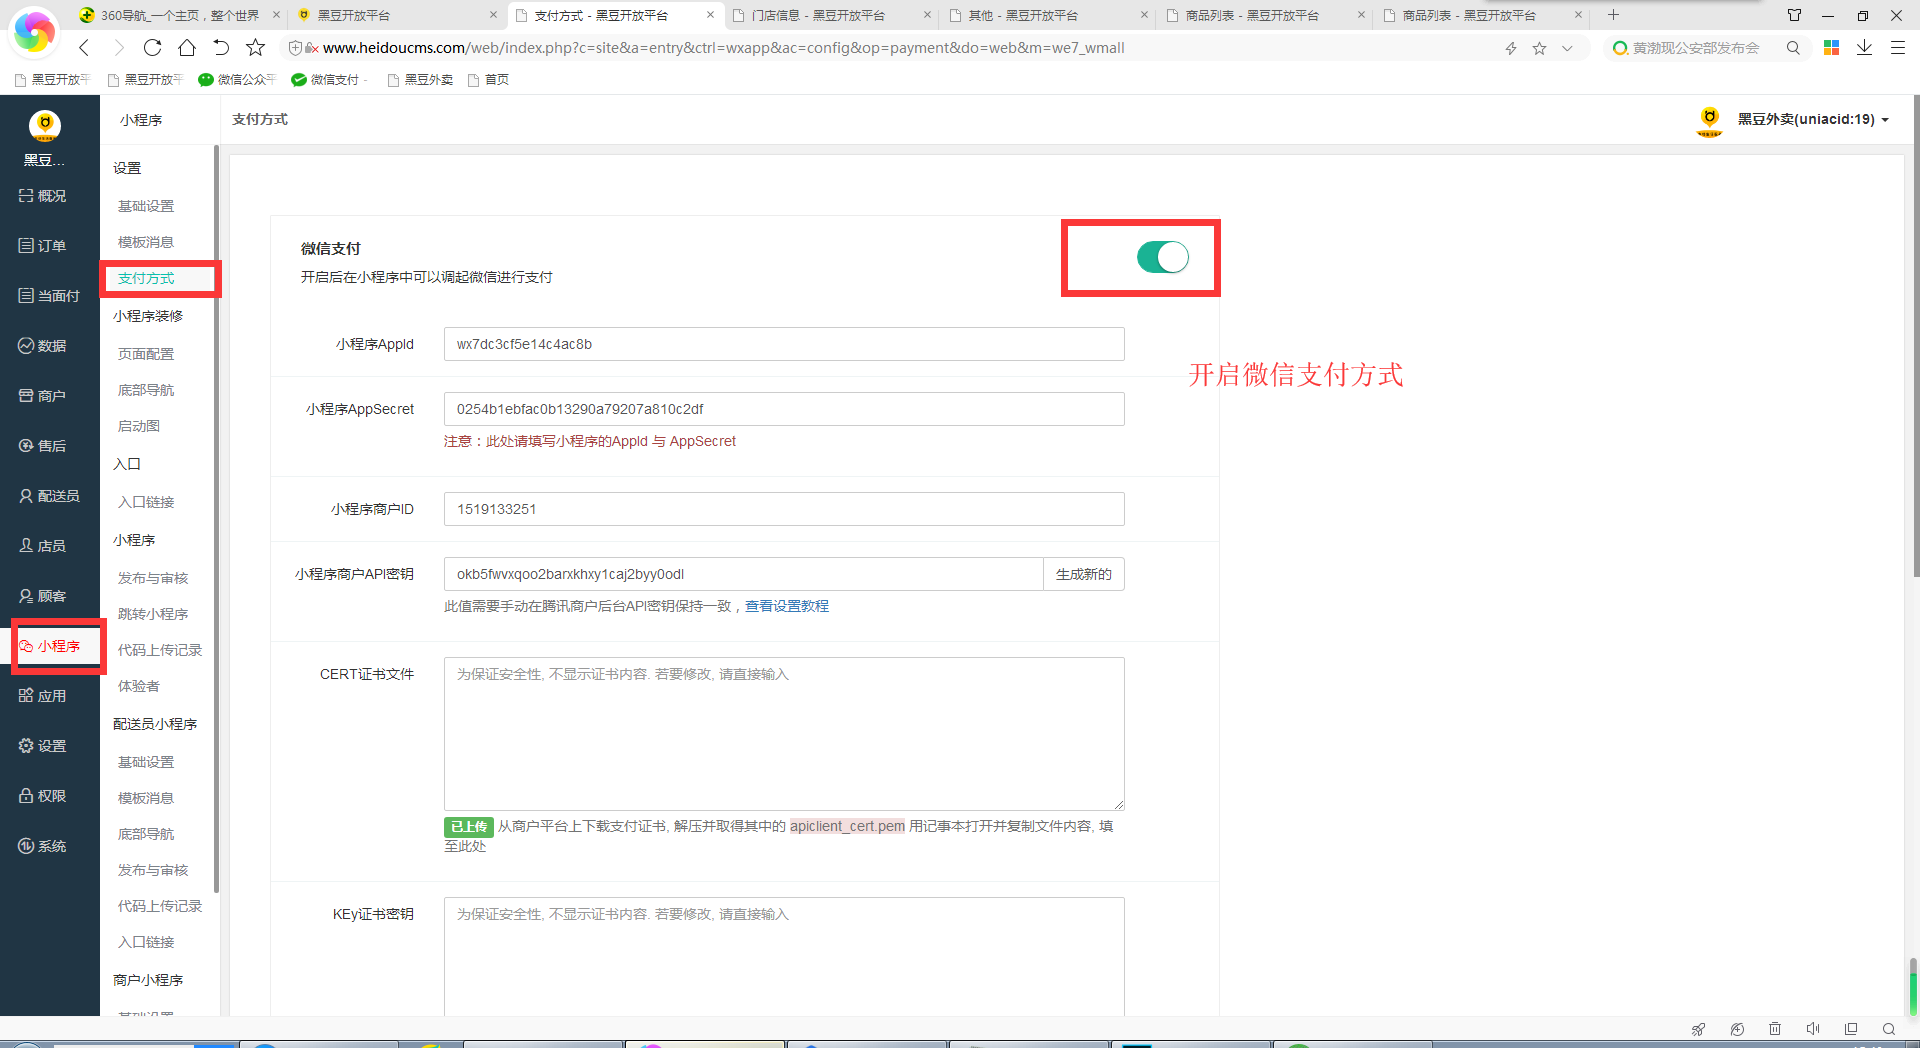Open 微信支付 bookmark
Image resolution: width=1920 pixels, height=1048 pixels.
(328, 80)
